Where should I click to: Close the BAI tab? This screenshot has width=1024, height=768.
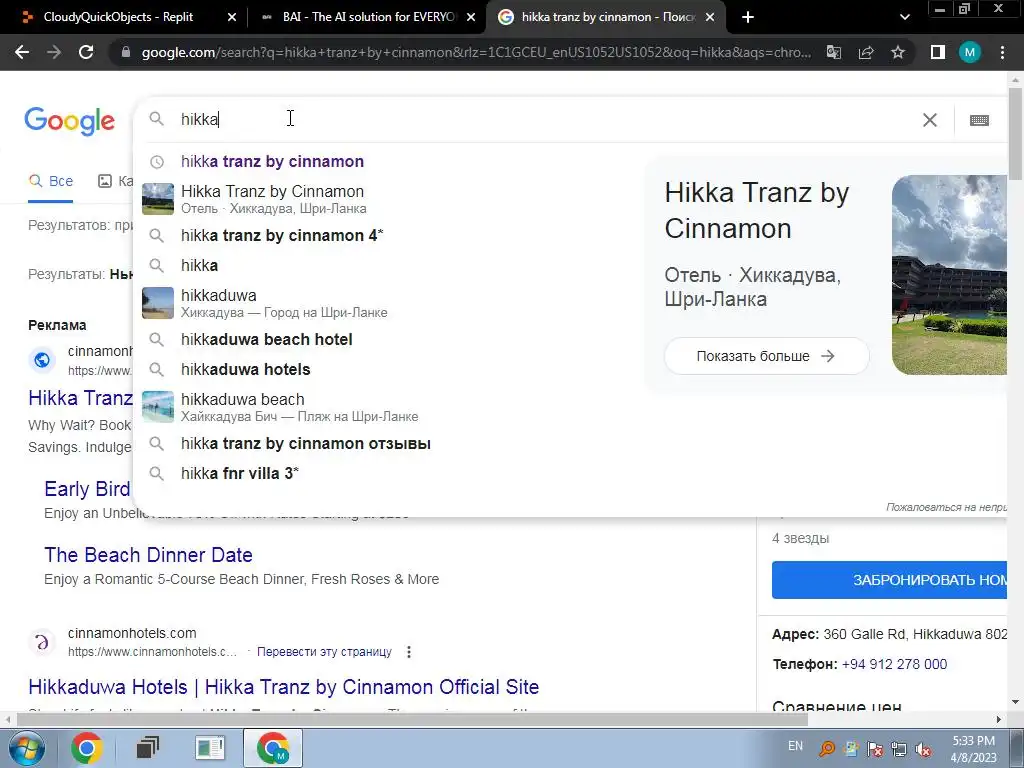point(470,17)
